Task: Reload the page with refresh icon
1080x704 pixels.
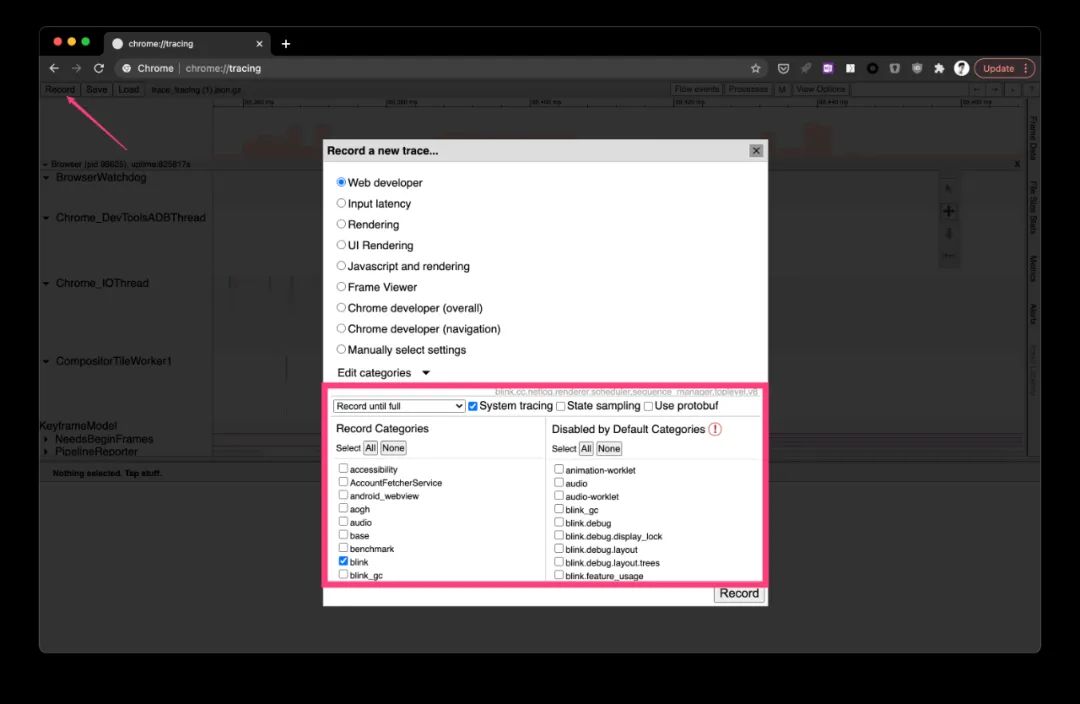Action: [99, 68]
